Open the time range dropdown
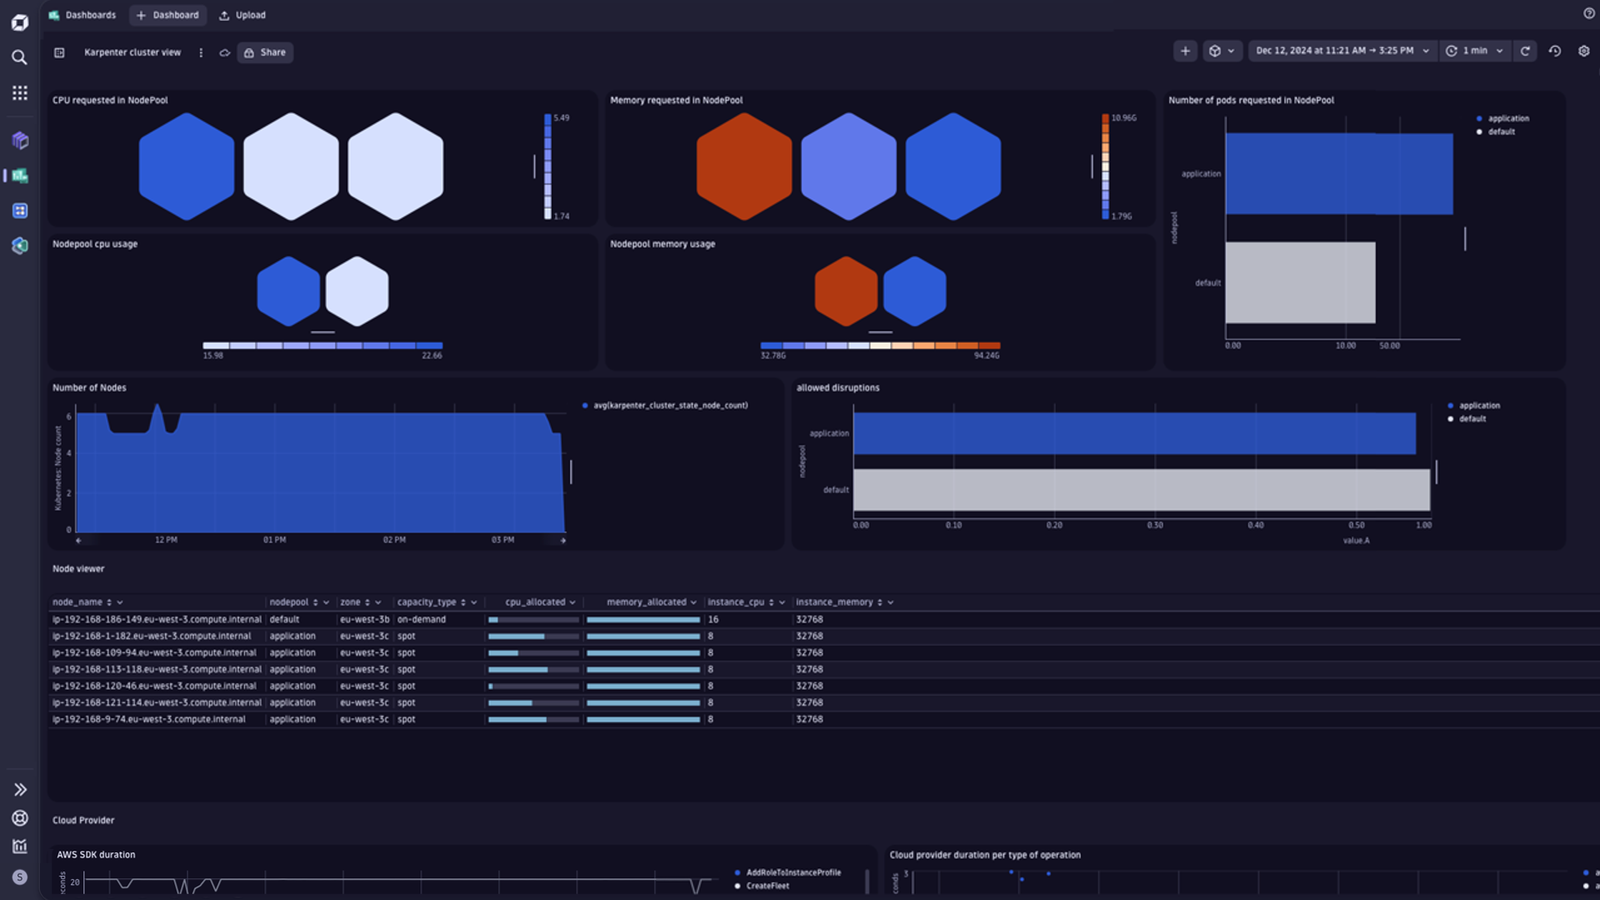Screen dimensions: 1600x900 [1342, 51]
